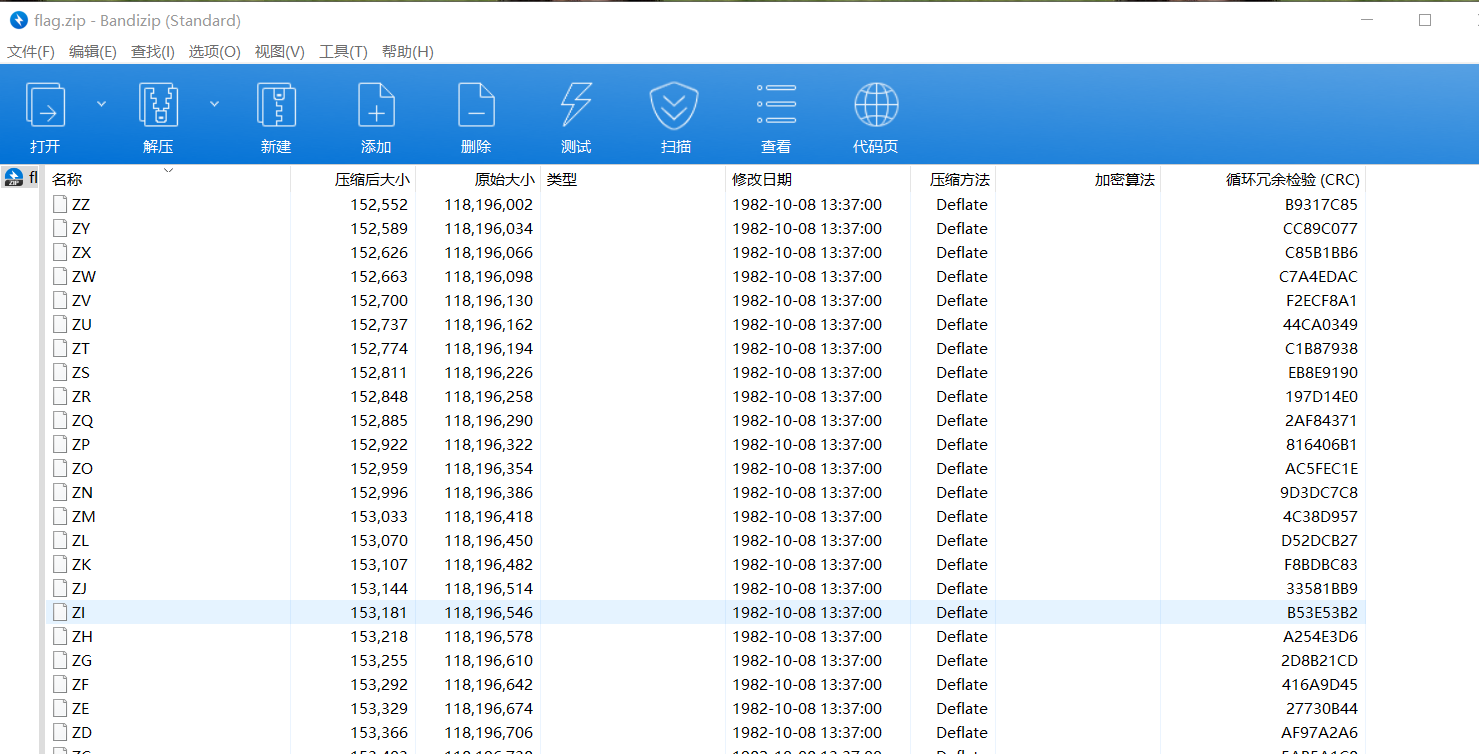
Task: Click the file icon of ZO
Action: pos(61,468)
